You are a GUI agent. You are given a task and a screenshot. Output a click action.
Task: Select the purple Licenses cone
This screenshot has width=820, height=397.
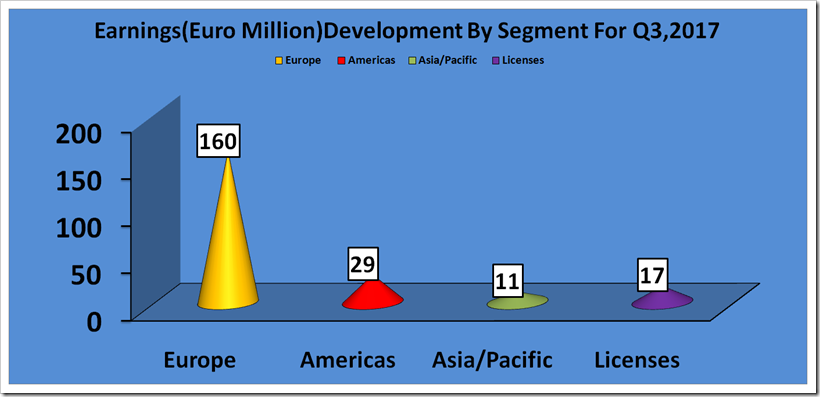tap(662, 299)
